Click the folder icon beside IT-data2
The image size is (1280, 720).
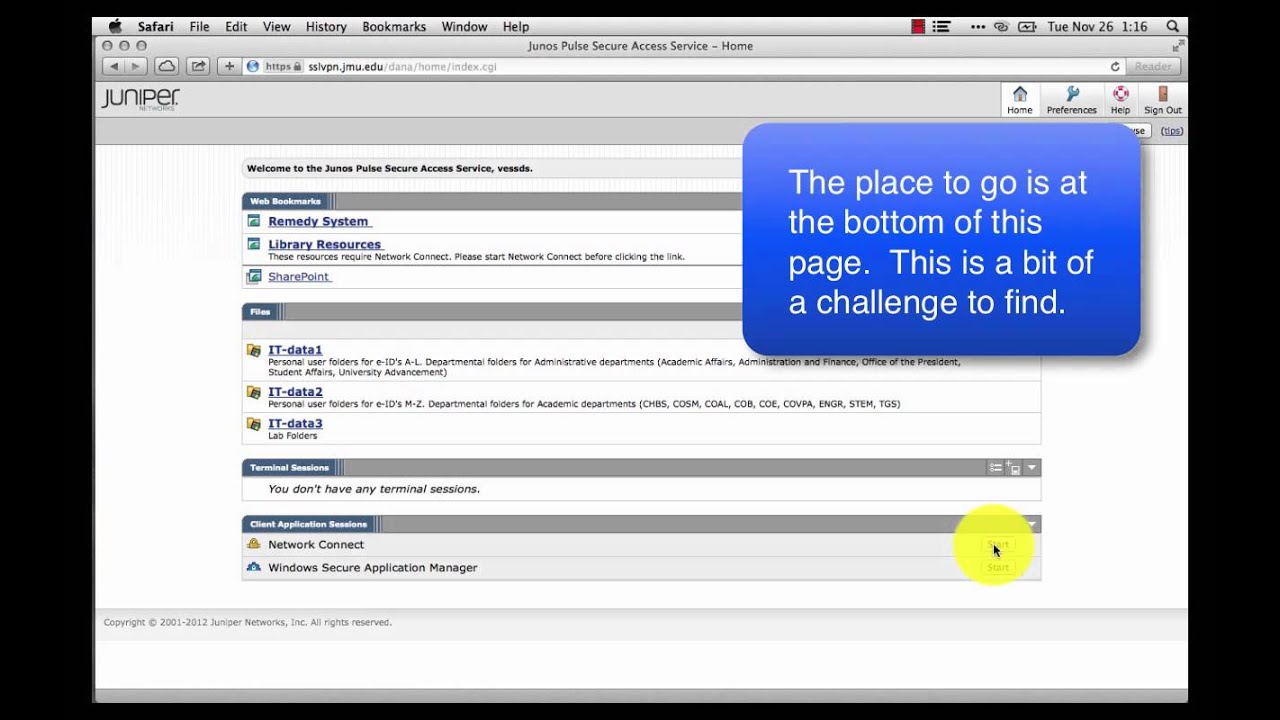tap(254, 392)
